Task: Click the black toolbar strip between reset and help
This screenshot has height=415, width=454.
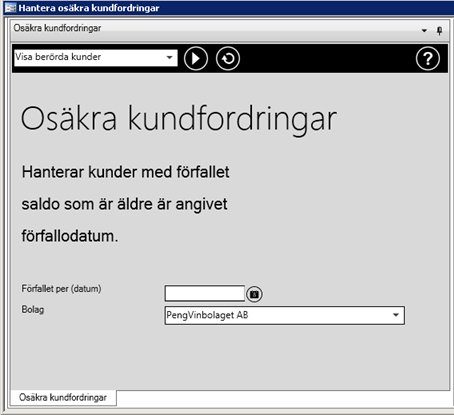Action: coord(328,59)
